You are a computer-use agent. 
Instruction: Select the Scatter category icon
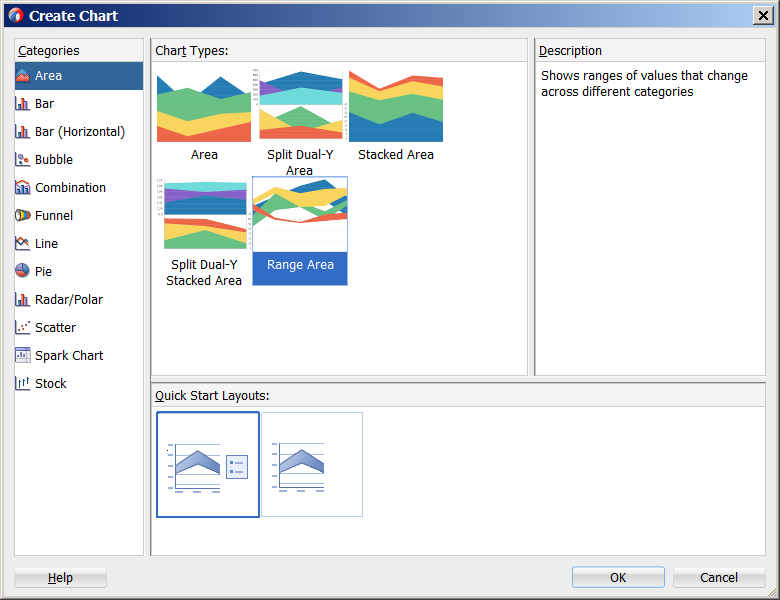point(23,327)
